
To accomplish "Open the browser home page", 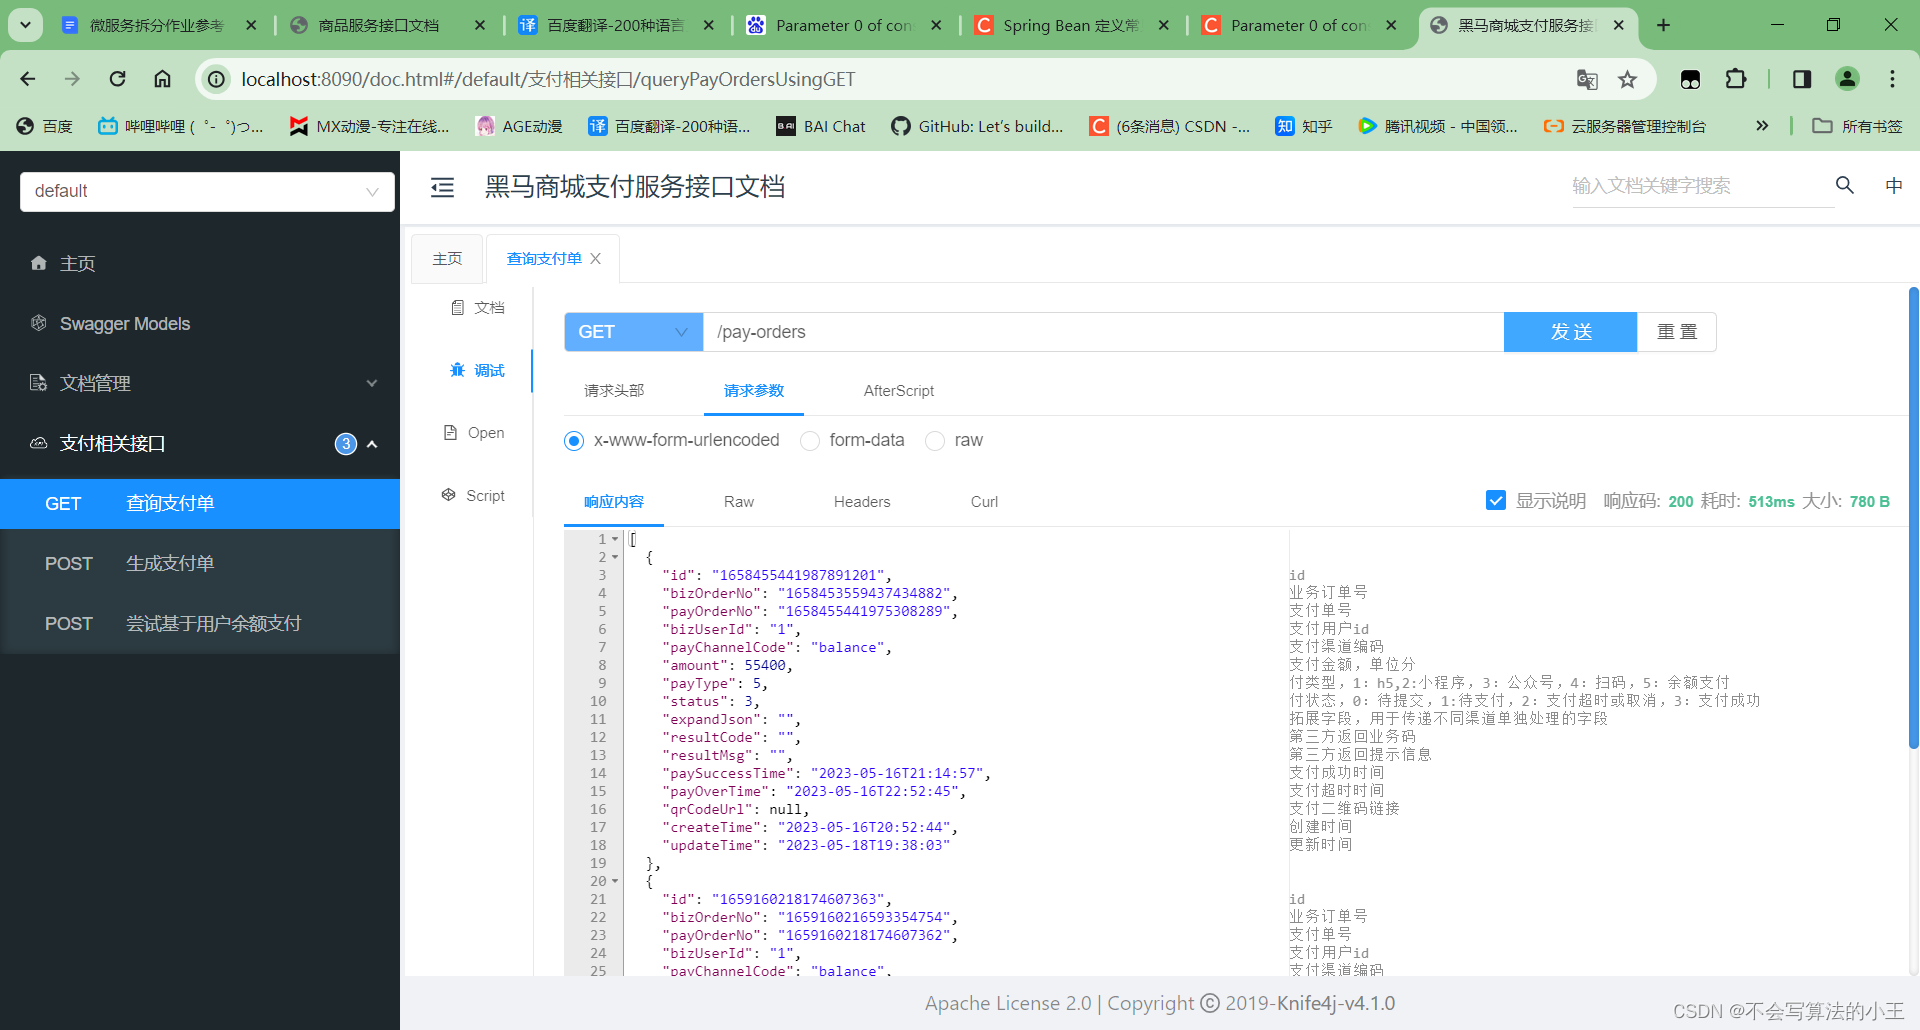I will pos(162,79).
